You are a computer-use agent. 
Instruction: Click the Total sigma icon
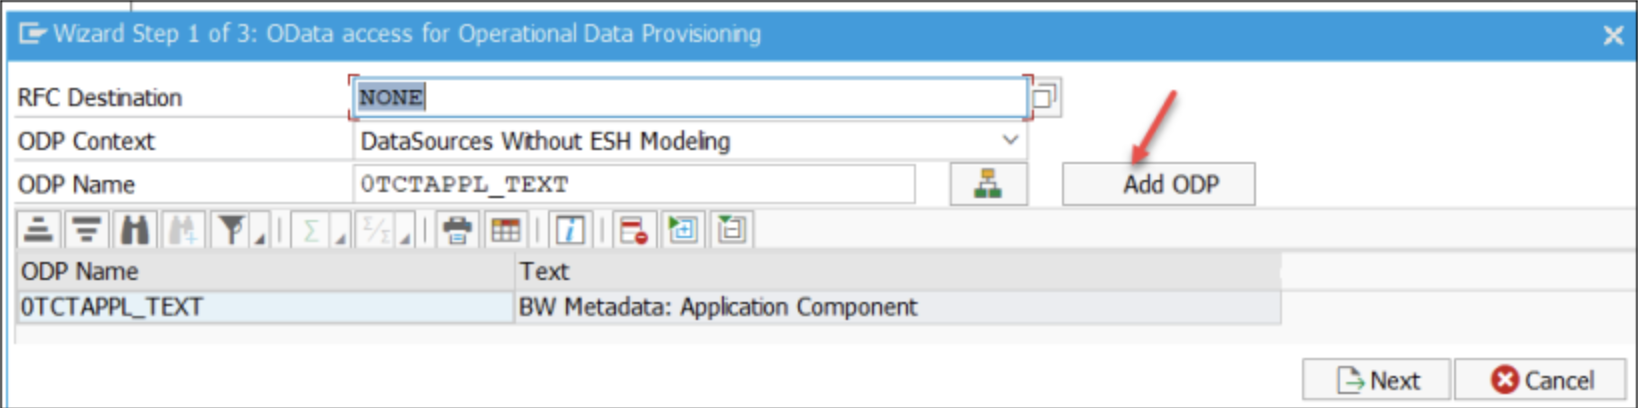311,230
